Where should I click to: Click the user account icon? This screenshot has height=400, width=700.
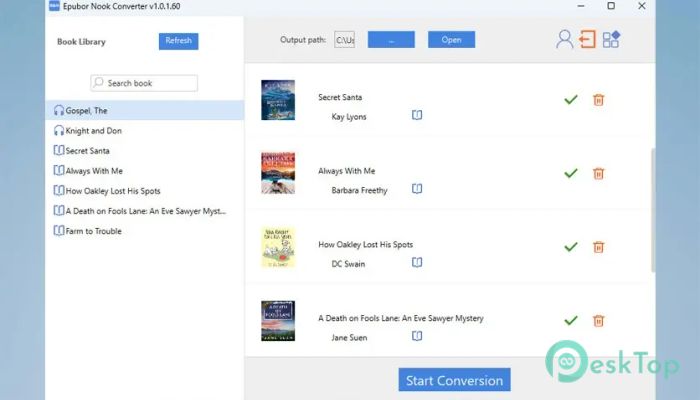(564, 39)
